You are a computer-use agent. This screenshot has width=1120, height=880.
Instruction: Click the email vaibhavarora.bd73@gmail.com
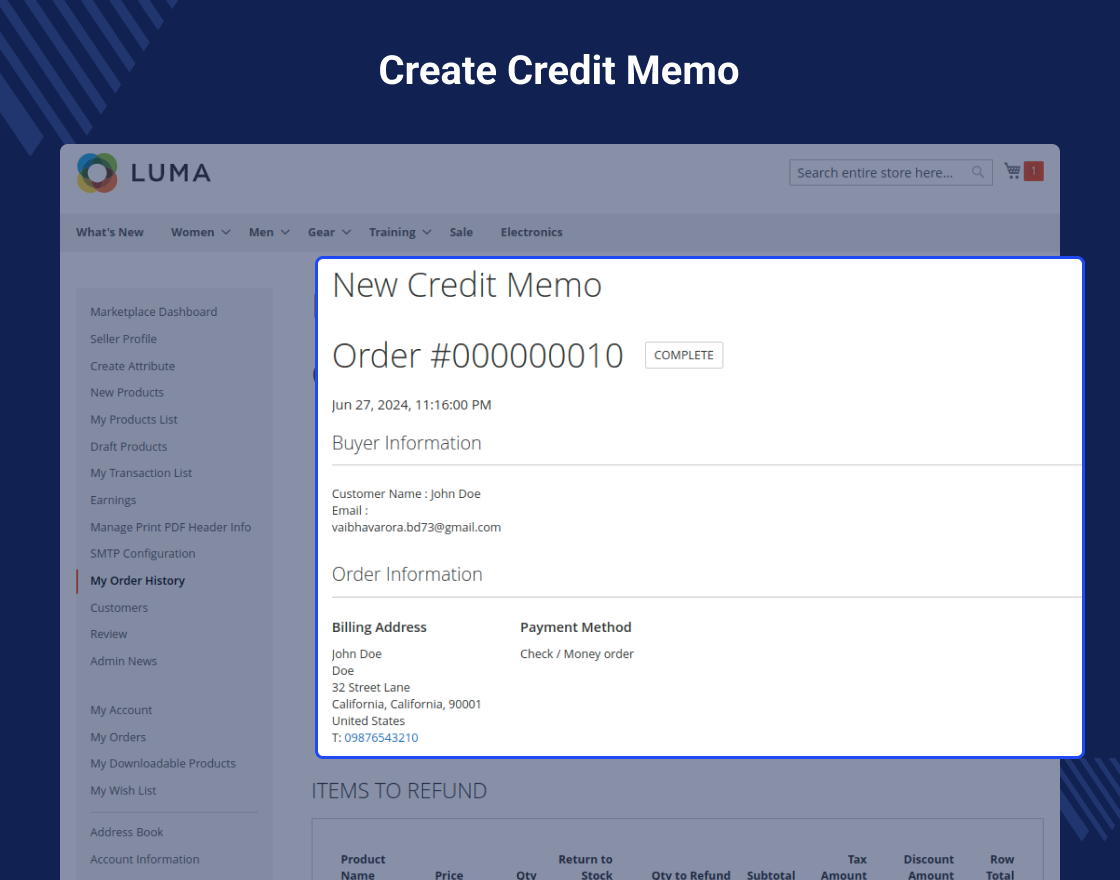pos(416,528)
